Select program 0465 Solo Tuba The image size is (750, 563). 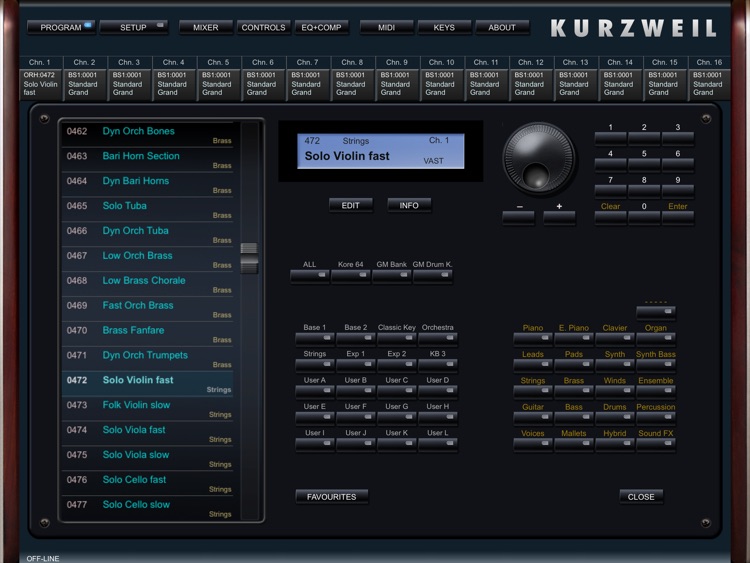pos(147,209)
